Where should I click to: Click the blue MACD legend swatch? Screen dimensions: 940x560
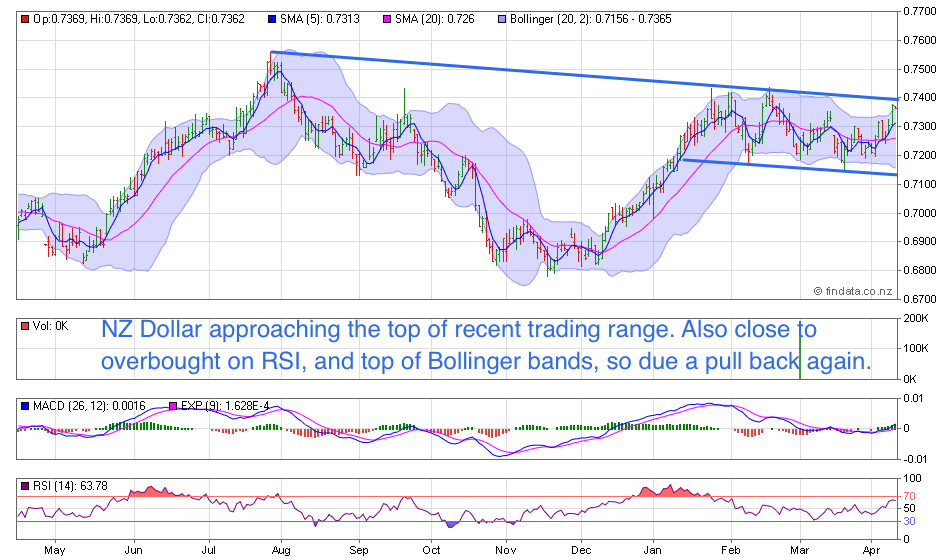point(25,406)
